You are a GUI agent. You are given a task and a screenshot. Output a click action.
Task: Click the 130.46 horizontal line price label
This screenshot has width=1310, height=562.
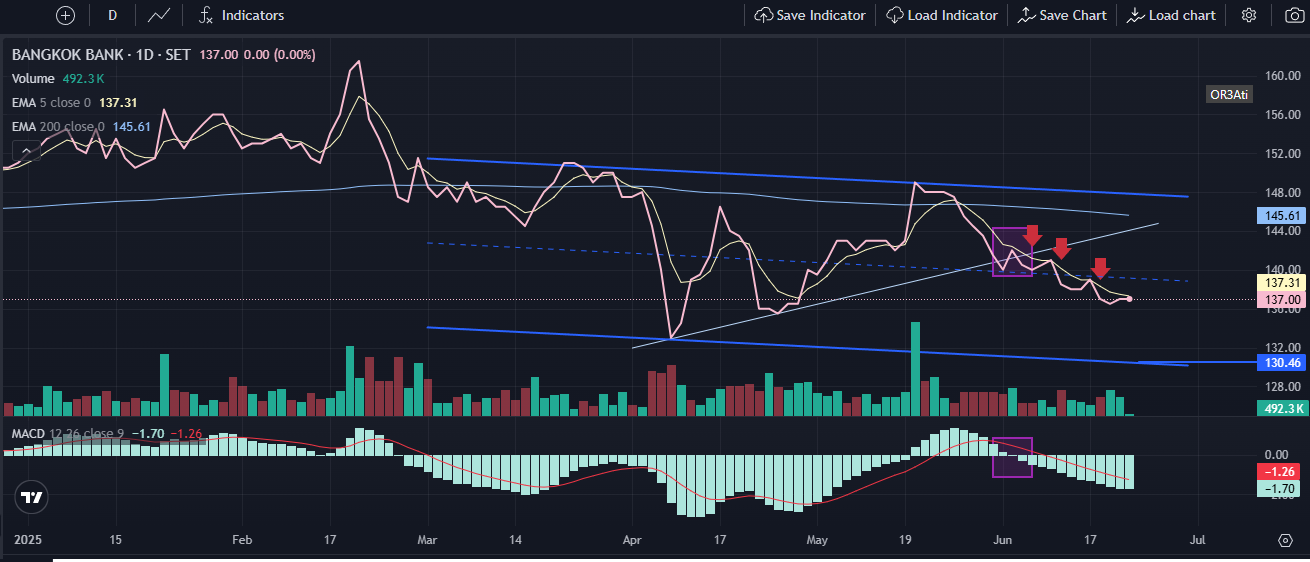coord(1281,362)
